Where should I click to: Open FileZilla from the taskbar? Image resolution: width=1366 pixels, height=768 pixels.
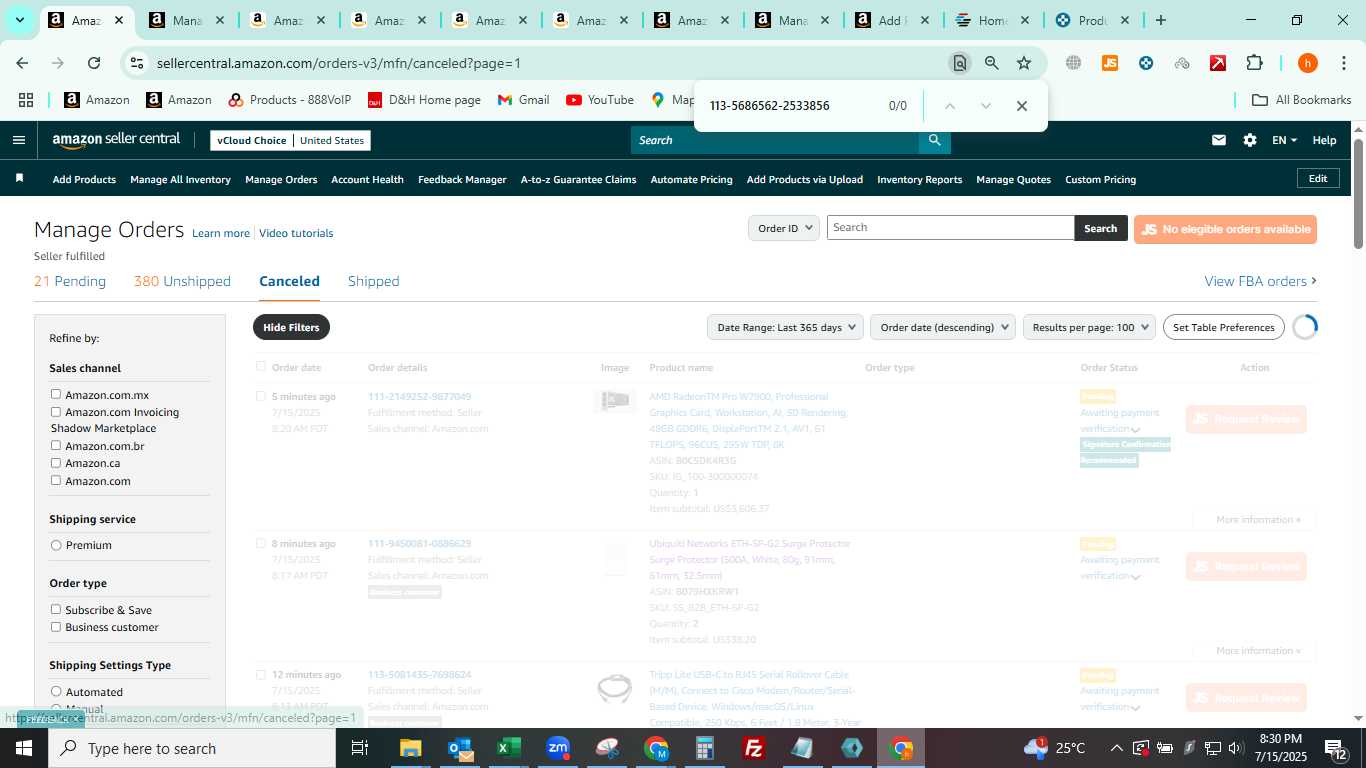coord(754,748)
